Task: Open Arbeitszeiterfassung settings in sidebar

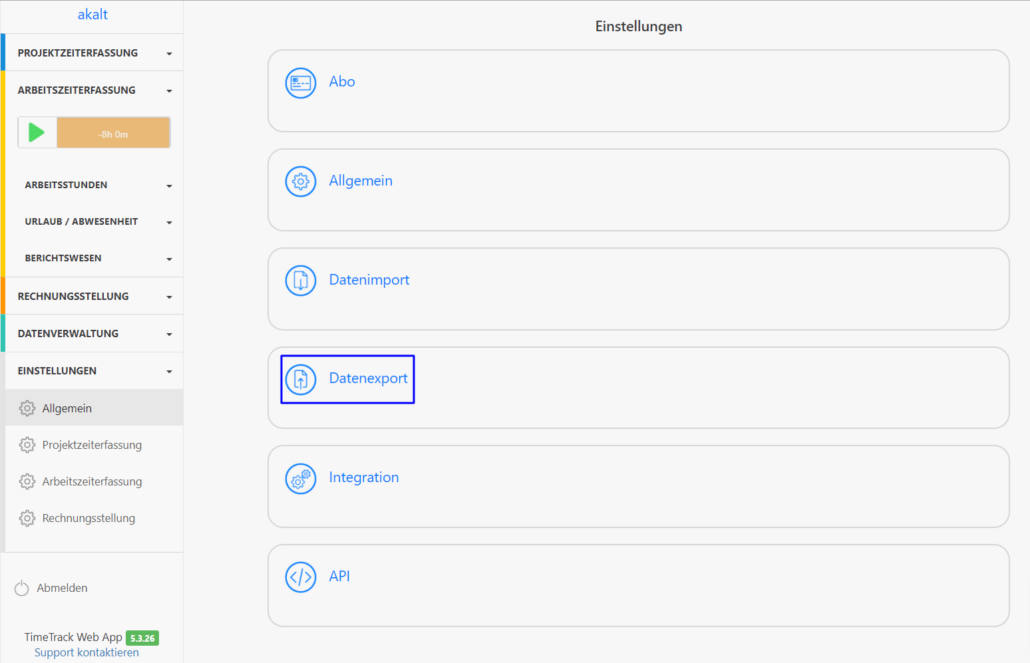Action: tap(92, 482)
